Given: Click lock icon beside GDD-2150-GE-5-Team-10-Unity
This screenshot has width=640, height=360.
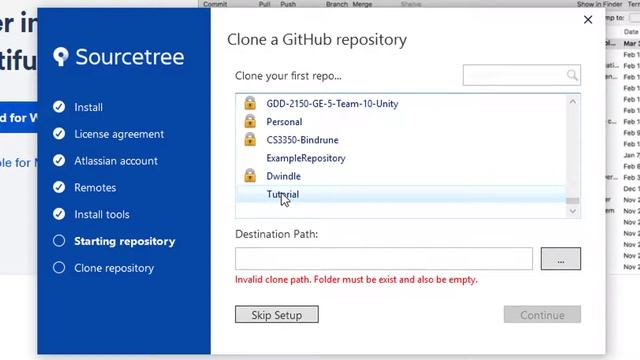Looking at the screenshot, I should 250,103.
